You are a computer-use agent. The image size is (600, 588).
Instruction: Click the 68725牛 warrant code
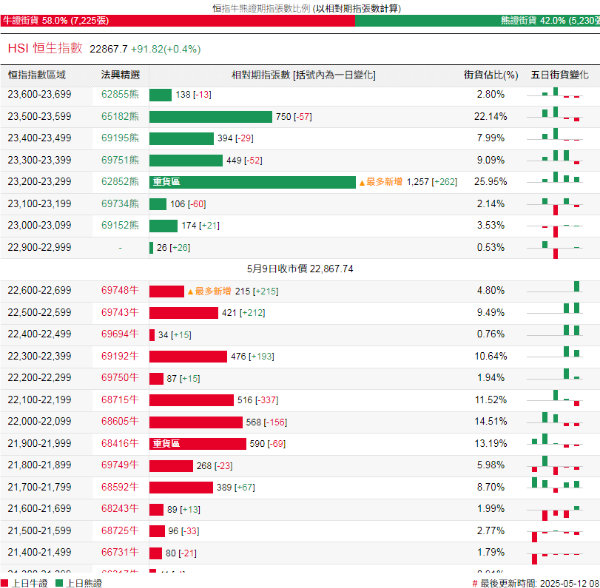pos(120,531)
